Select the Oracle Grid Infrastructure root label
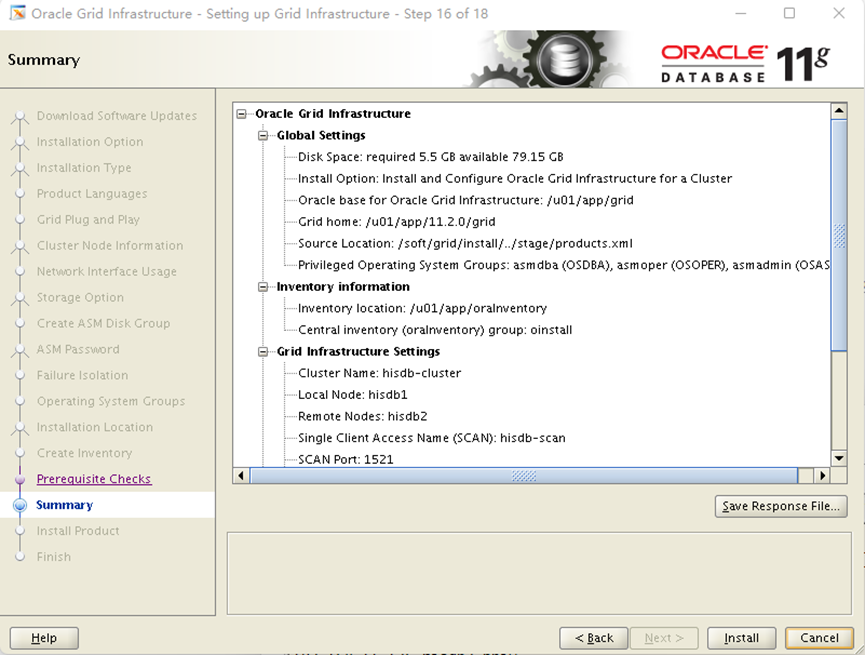 [x=333, y=114]
